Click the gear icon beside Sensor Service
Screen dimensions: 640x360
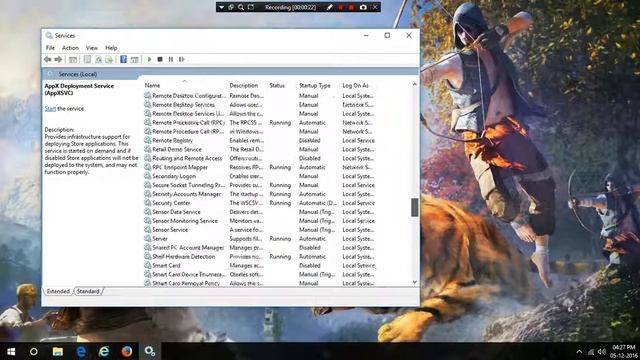click(147, 229)
